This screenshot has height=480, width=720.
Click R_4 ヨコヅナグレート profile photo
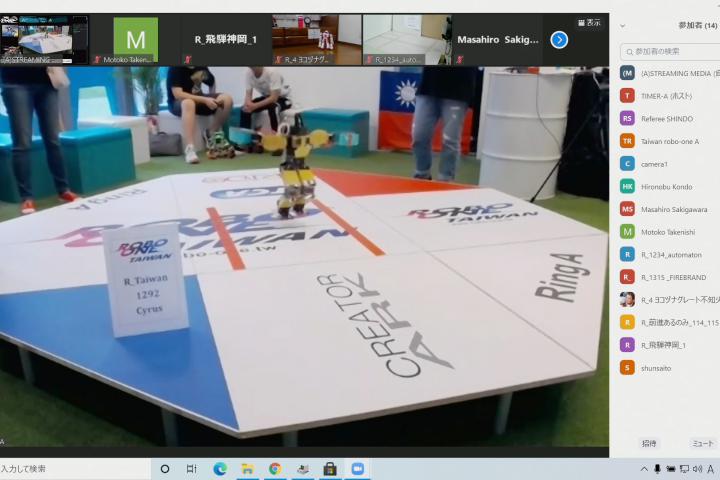[x=627, y=299]
